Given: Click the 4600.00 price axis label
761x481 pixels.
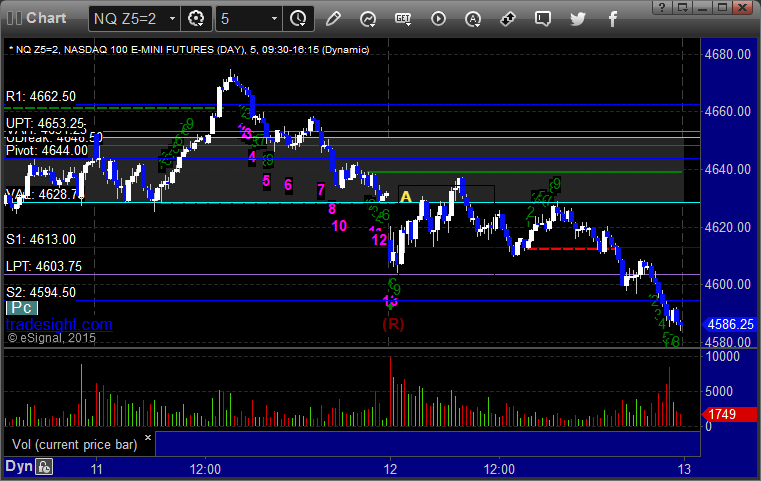Looking at the screenshot, I should click(728, 284).
